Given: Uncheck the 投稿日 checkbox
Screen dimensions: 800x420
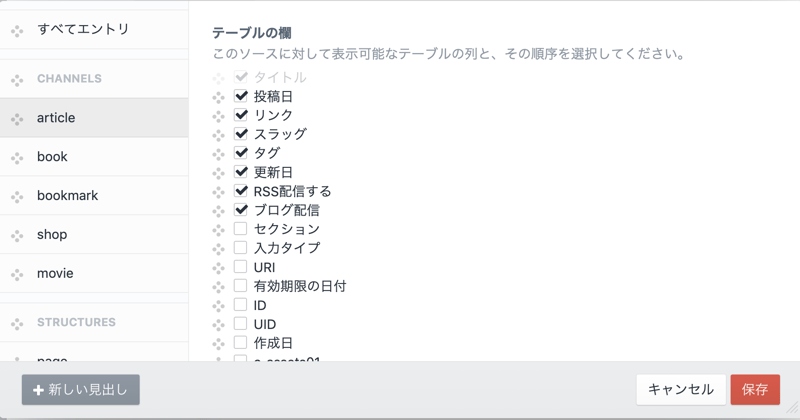Looking at the screenshot, I should click(x=241, y=96).
